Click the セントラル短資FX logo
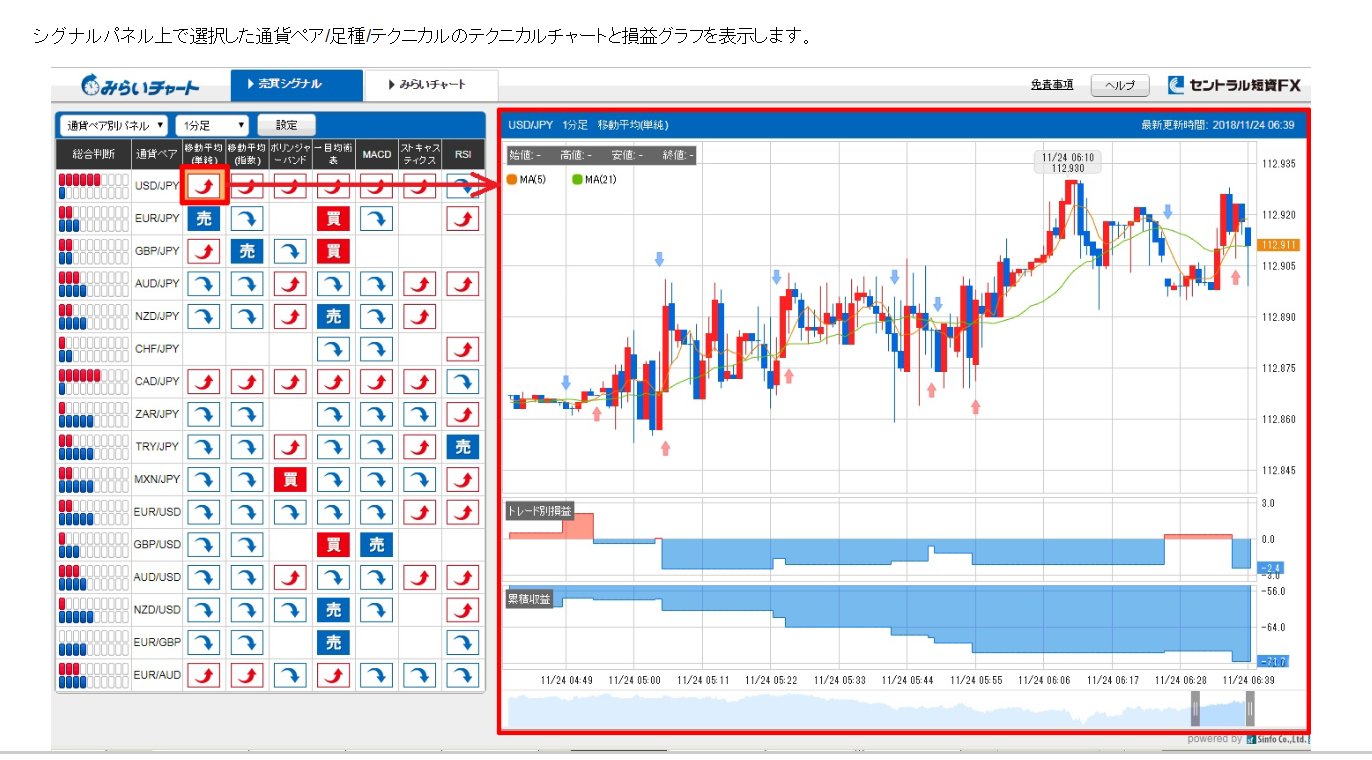Screen dimensions: 1372x760 point(1234,85)
